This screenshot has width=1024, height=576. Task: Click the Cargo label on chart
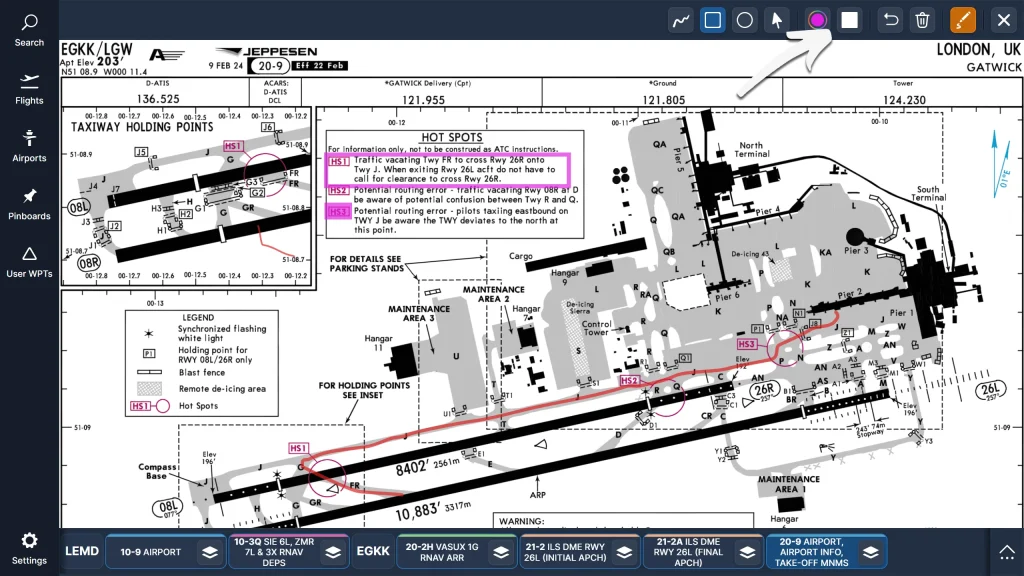[x=520, y=256]
